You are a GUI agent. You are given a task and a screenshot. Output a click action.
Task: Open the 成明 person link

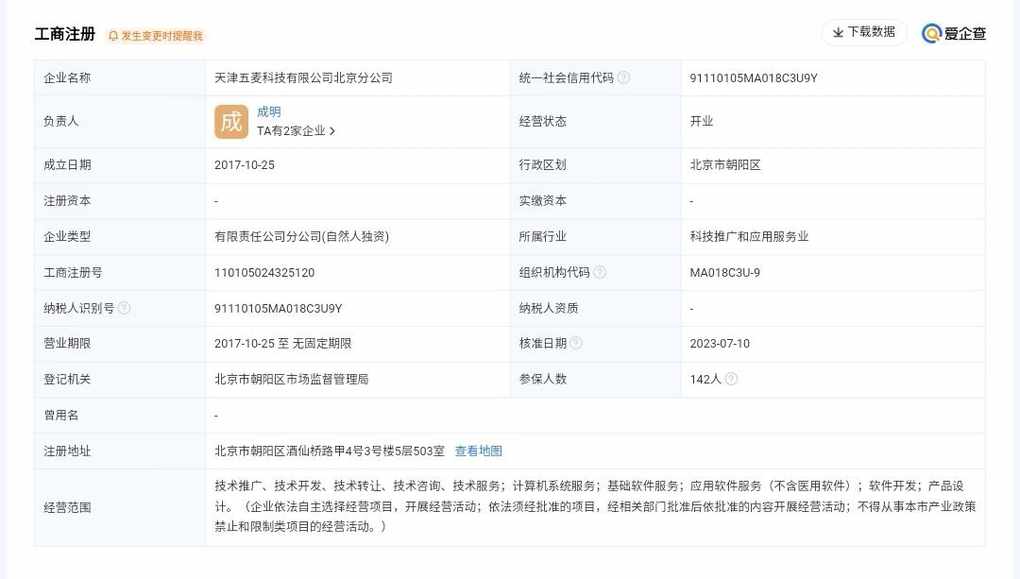pos(269,112)
